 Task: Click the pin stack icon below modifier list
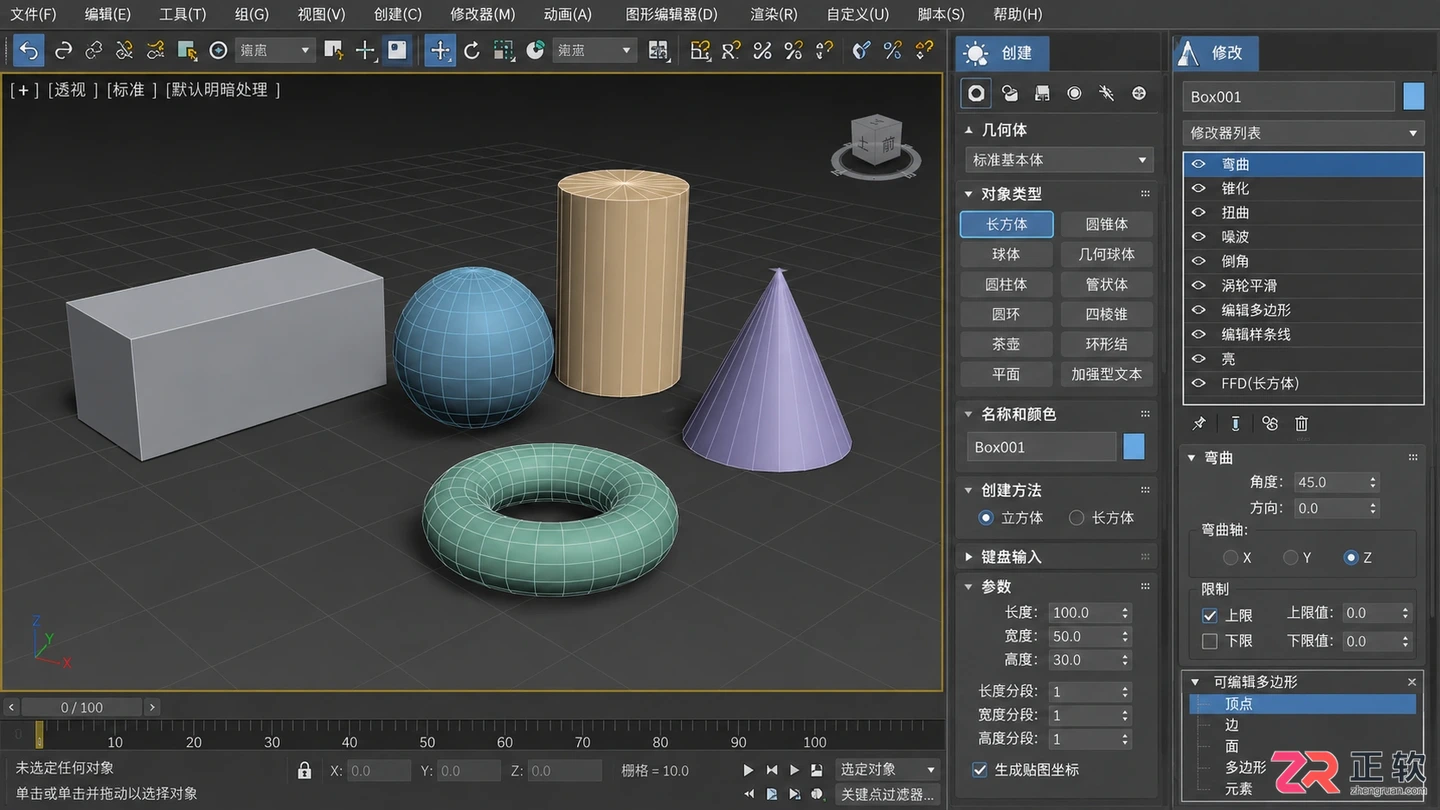pos(1199,424)
